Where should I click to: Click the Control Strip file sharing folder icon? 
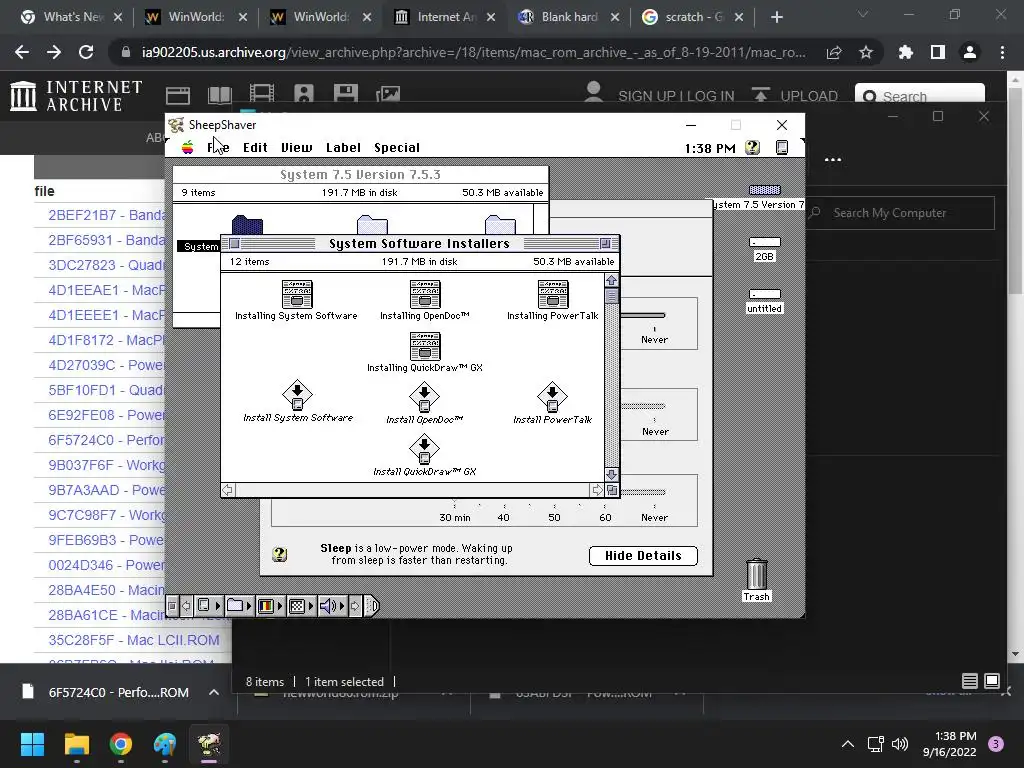(x=234, y=606)
